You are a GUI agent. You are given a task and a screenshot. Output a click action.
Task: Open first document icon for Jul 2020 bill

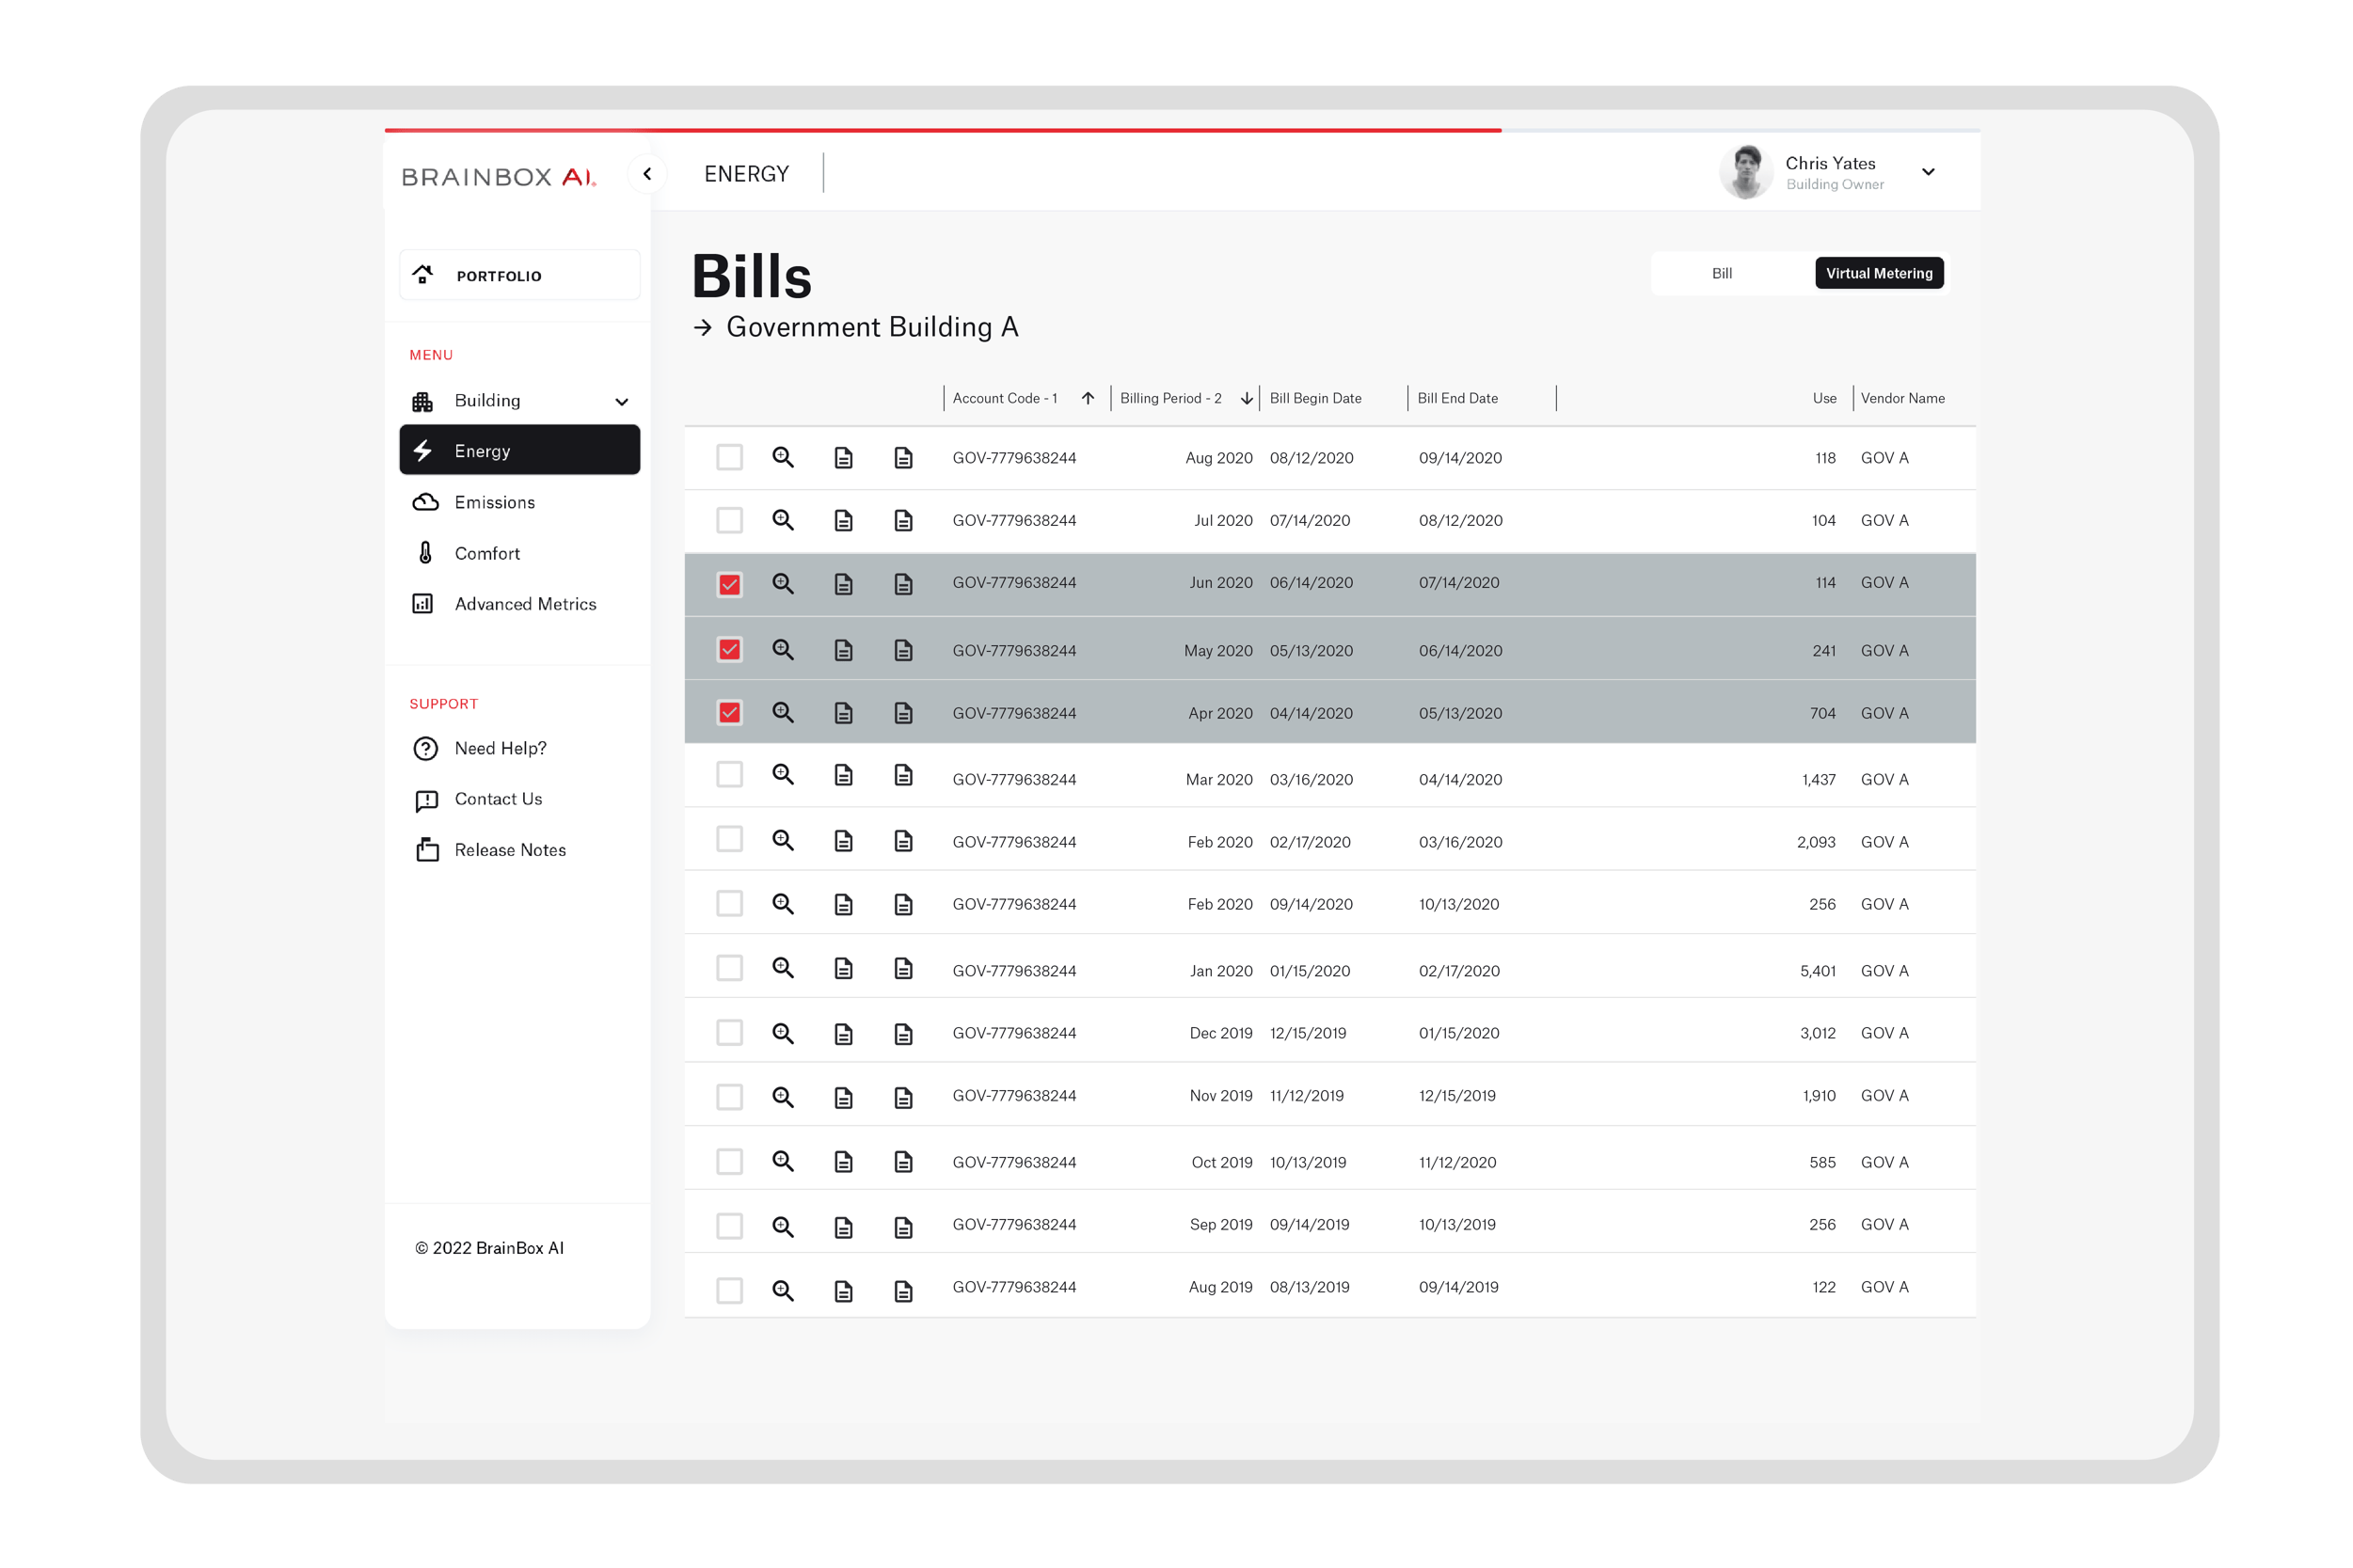point(843,521)
